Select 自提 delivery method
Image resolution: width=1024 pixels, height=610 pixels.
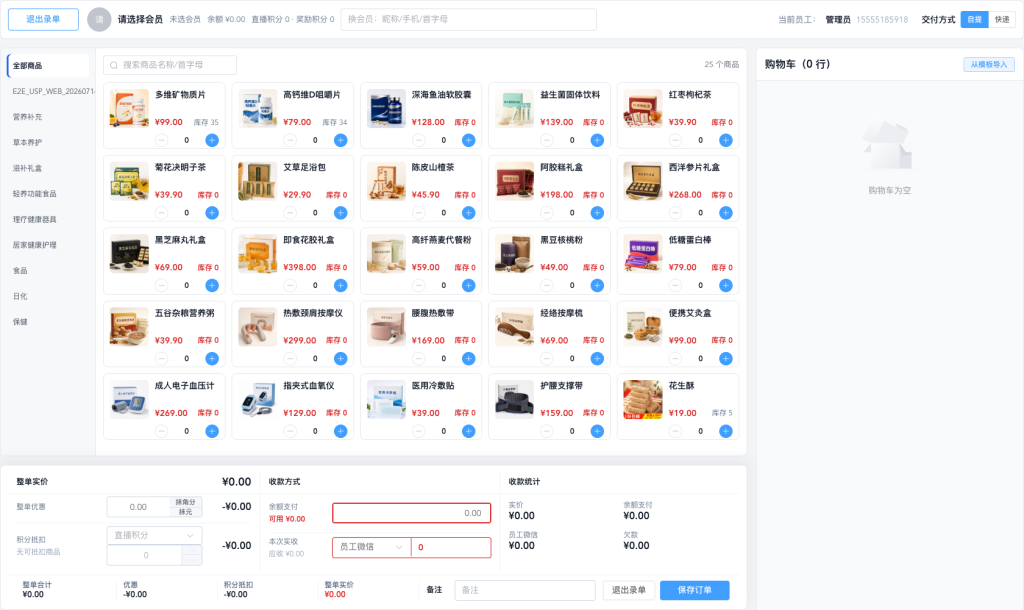[974, 20]
